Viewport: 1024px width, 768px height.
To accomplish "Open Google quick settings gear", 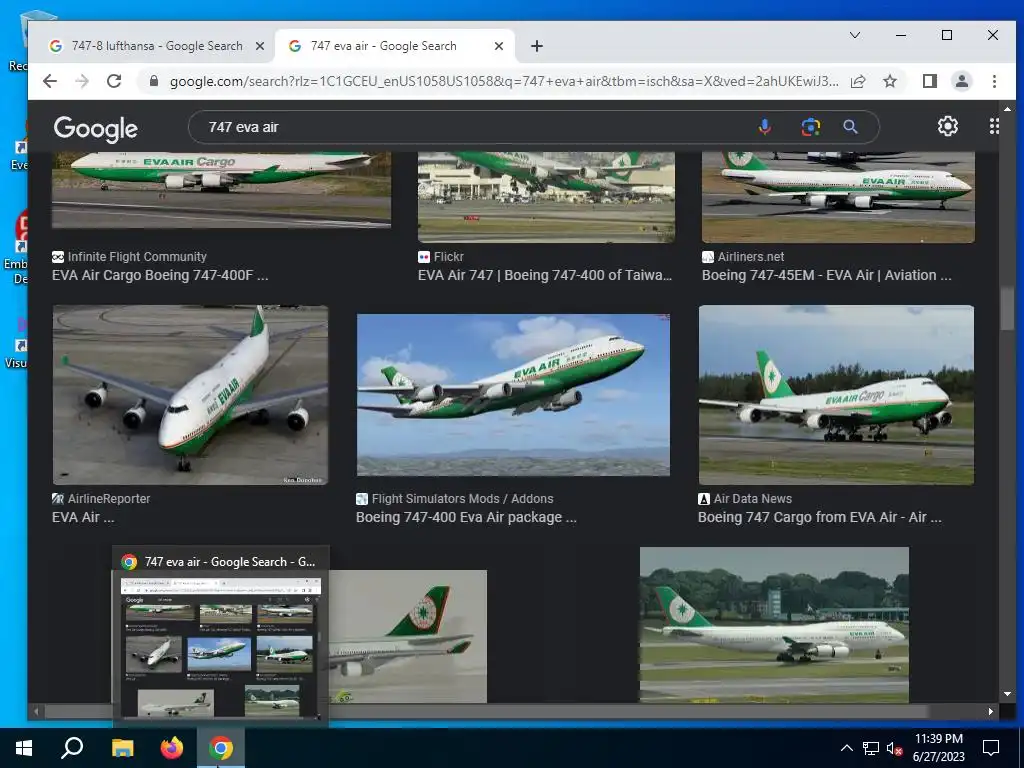I will tap(948, 126).
